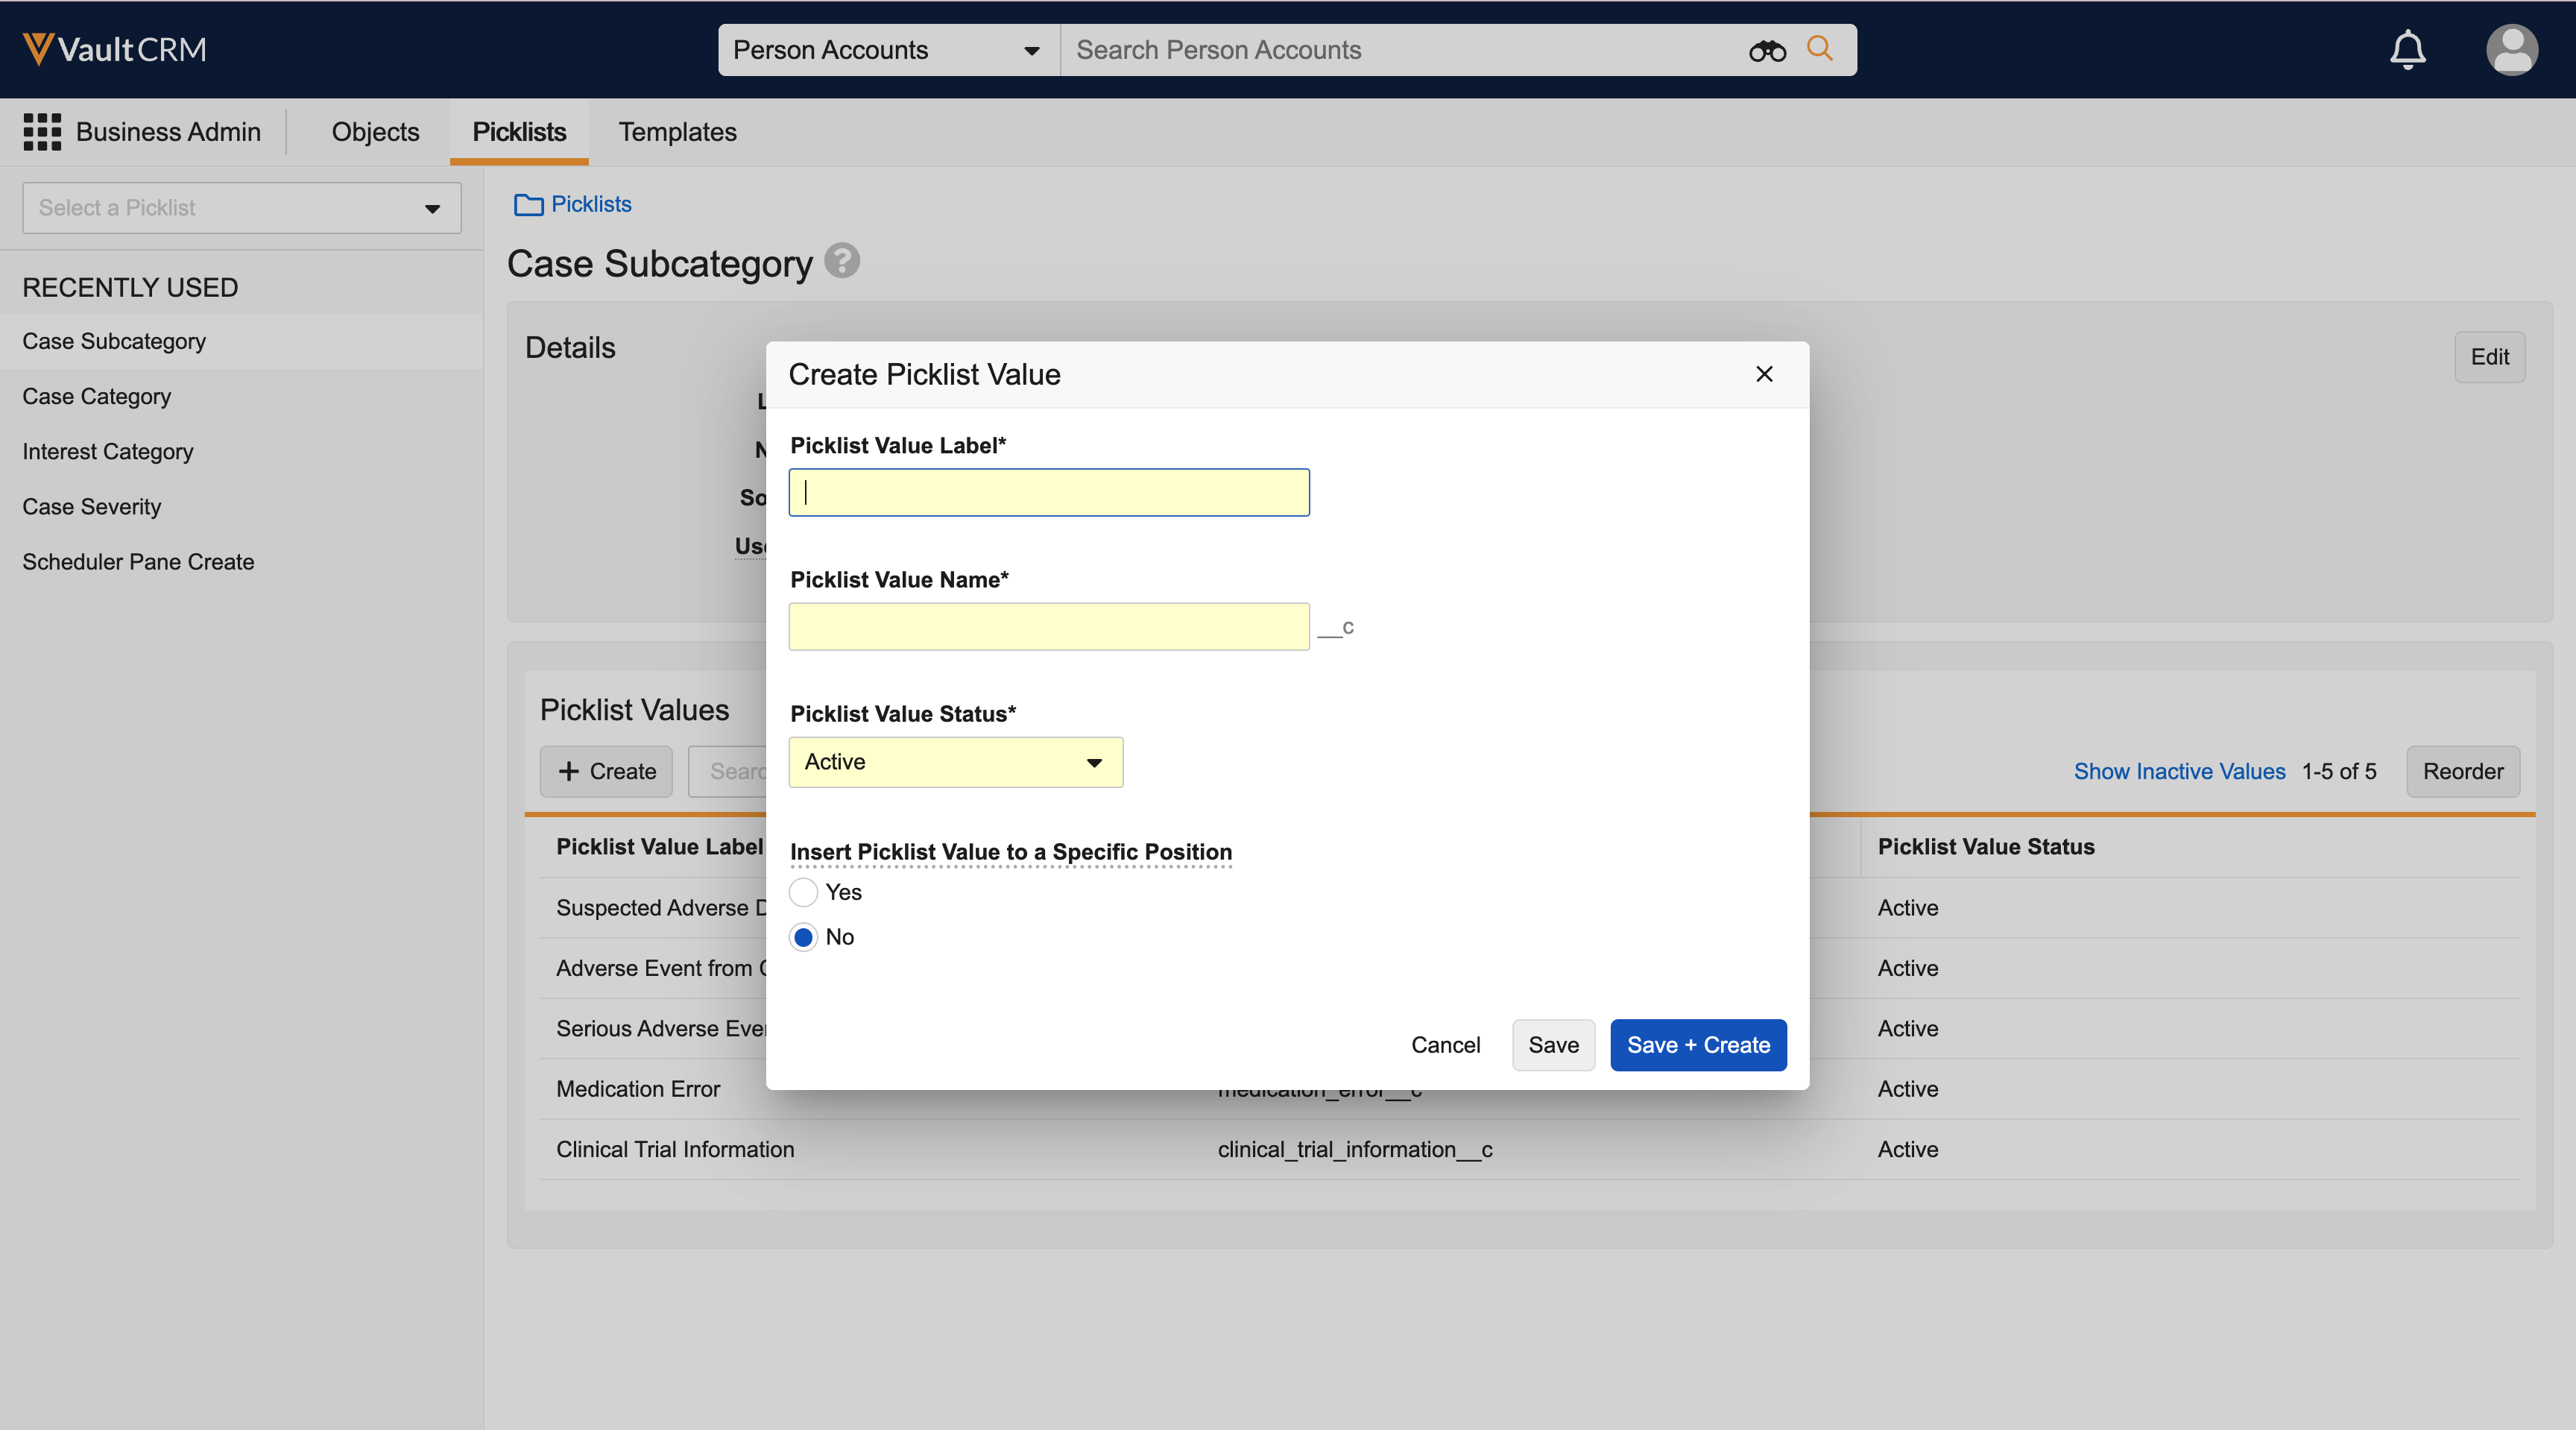Open the user profile avatar menu

tap(2511, 50)
